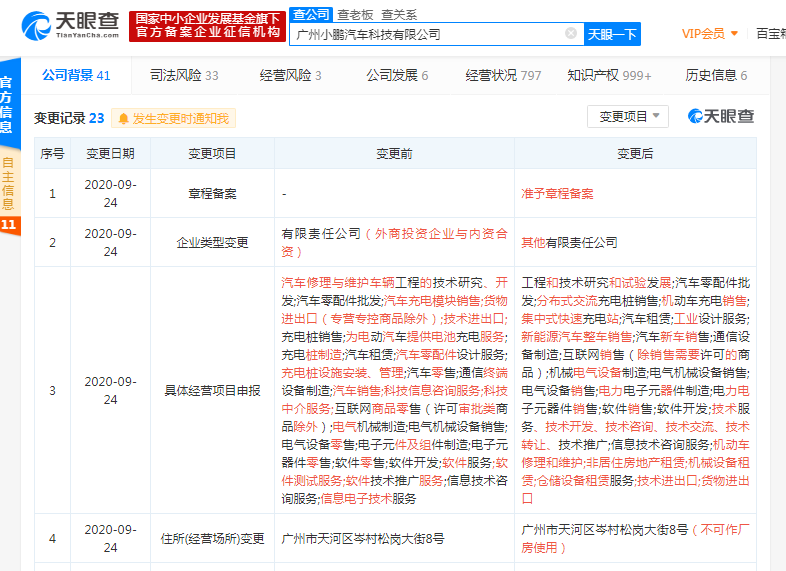
Task: Click the 变更前 column header
Action: [394, 153]
